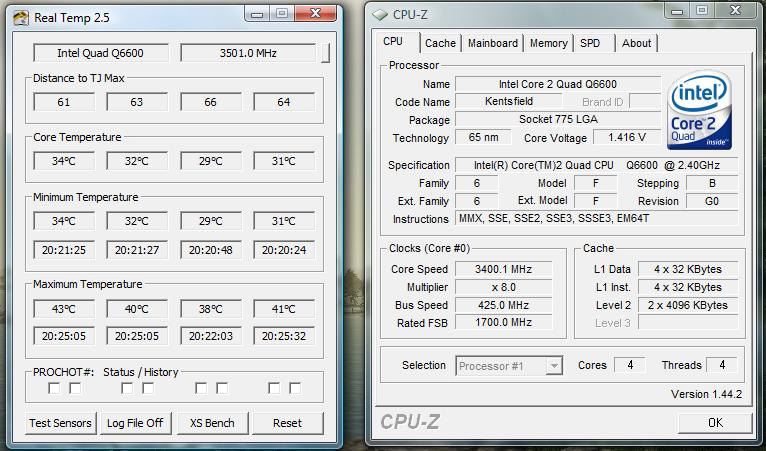Switch to the Cache tab
This screenshot has width=766, height=451.
click(440, 43)
